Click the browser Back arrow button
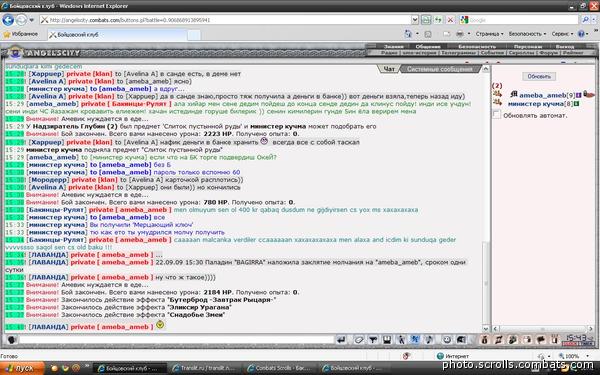Viewport: 600px width, 375px height. click(x=8, y=20)
